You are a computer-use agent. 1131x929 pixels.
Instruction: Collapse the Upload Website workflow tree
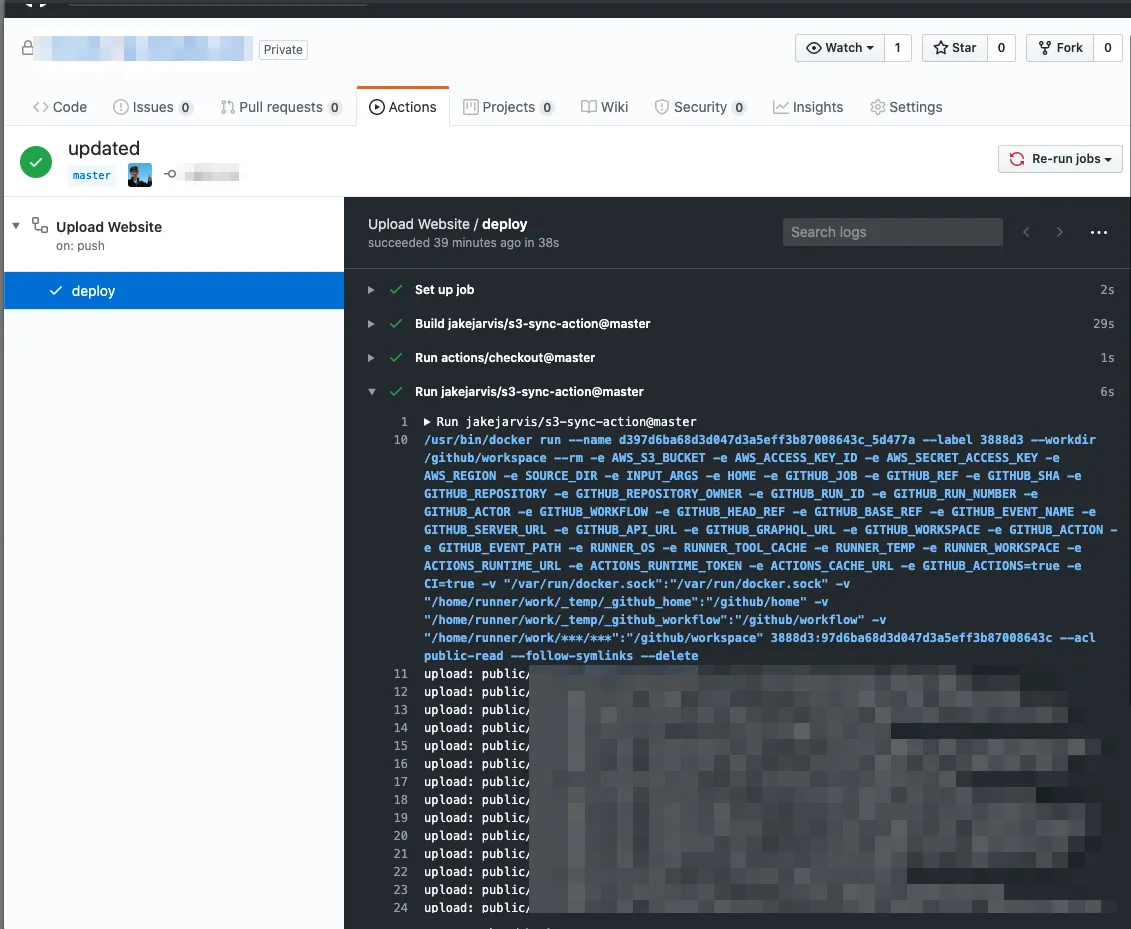(16, 226)
